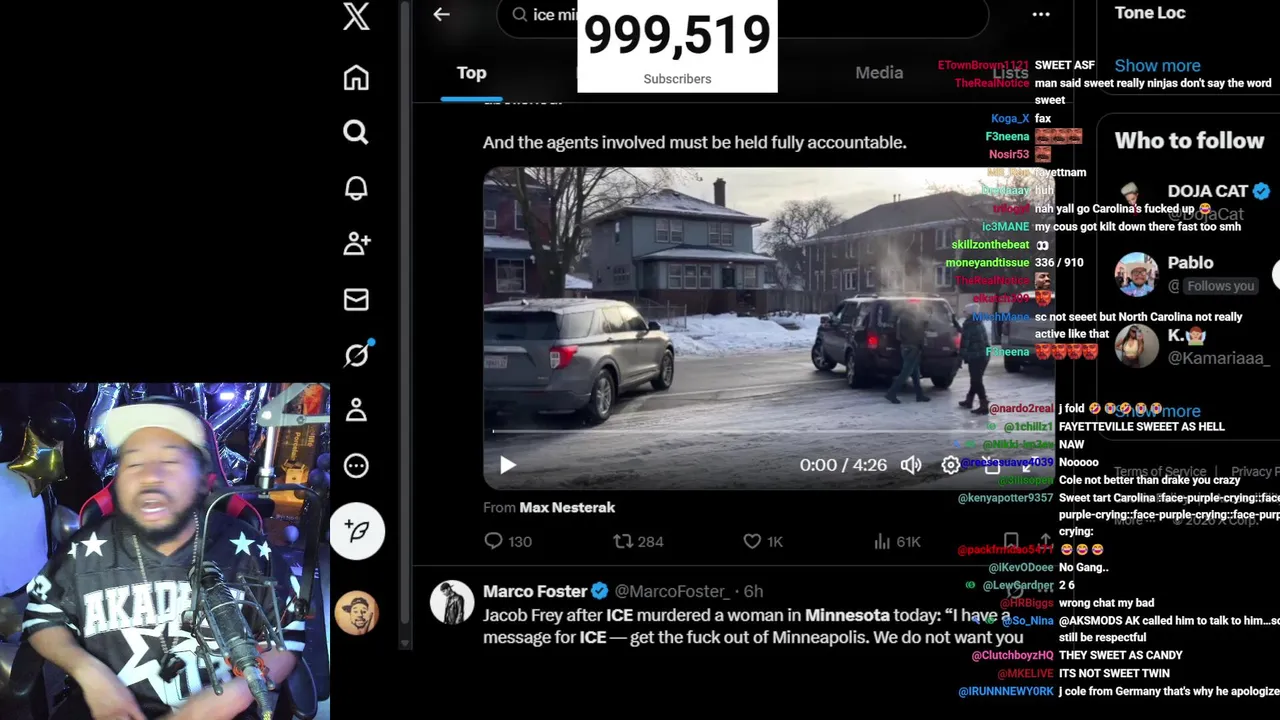Seek on the video progress bar
1280x720 pixels.
click(x=768, y=432)
